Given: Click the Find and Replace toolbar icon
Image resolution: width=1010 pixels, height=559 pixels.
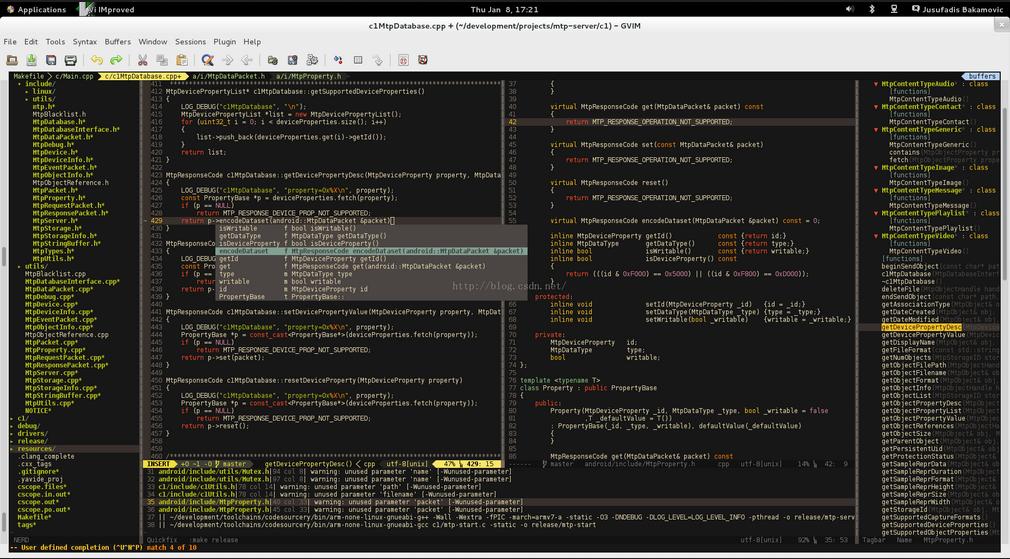Looking at the screenshot, I should pyautogui.click(x=207, y=60).
